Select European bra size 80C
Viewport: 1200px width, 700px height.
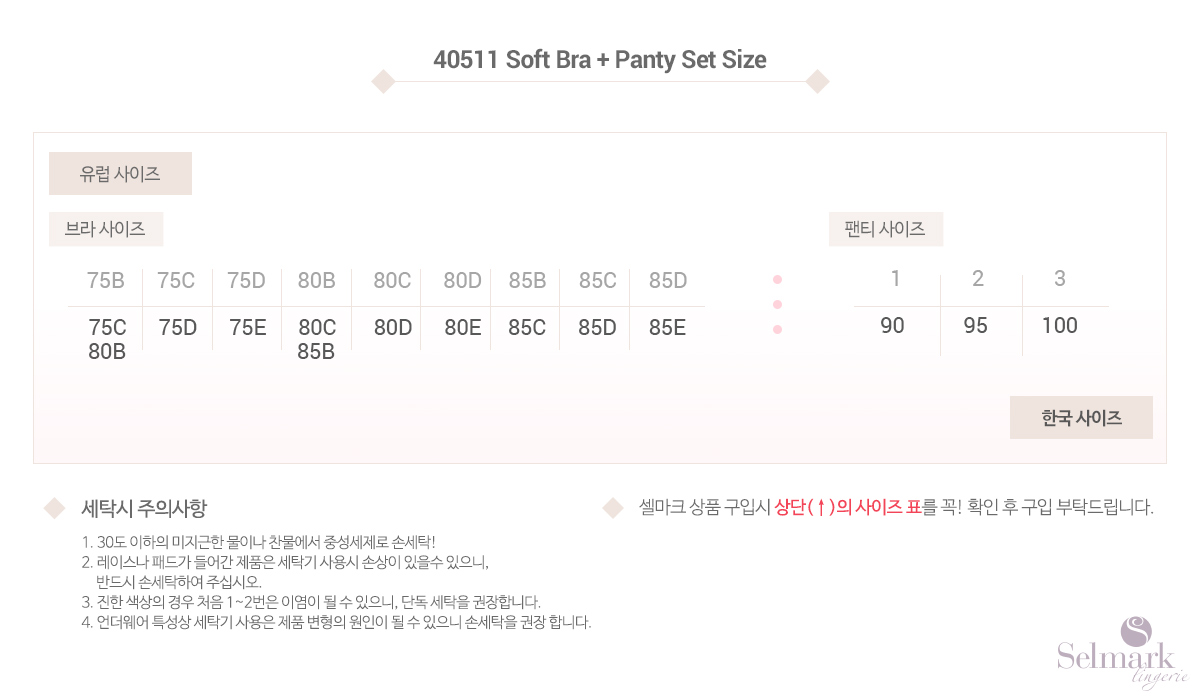[392, 281]
